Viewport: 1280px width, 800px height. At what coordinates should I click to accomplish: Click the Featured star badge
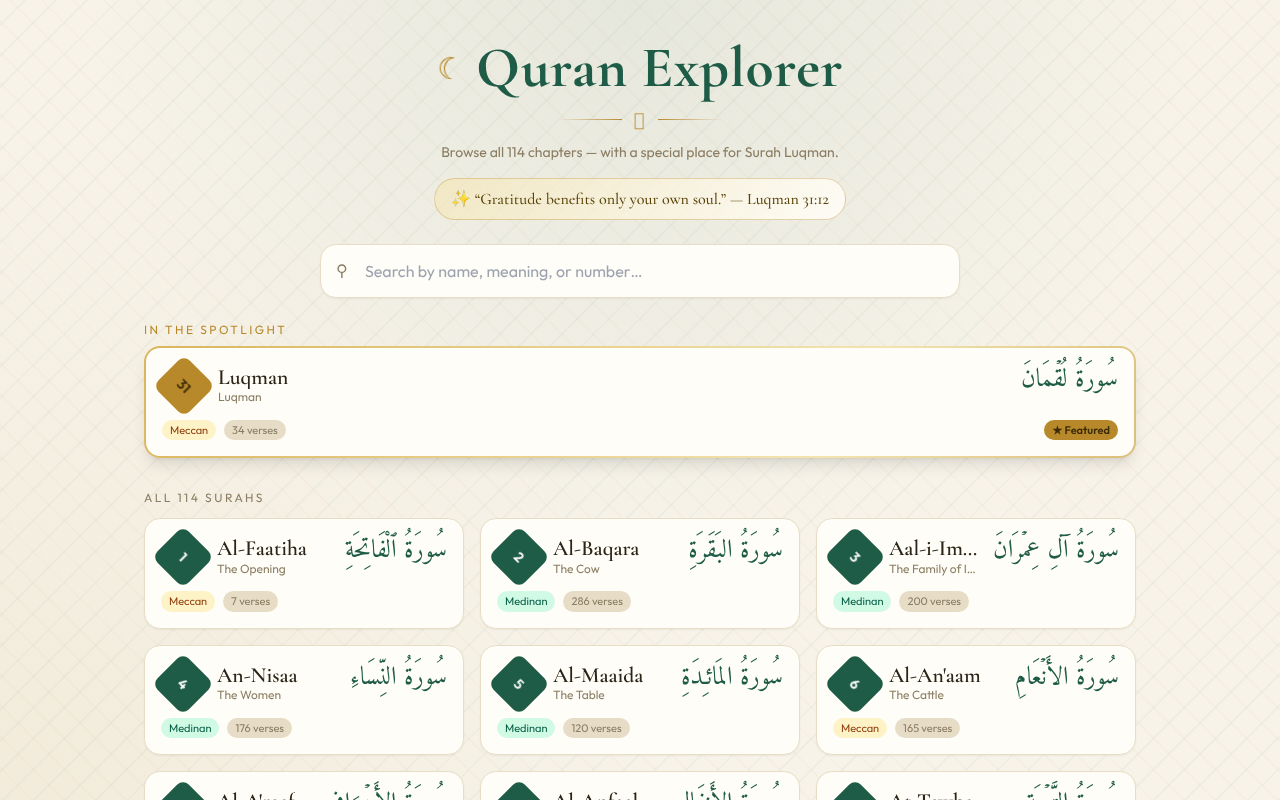point(1081,430)
